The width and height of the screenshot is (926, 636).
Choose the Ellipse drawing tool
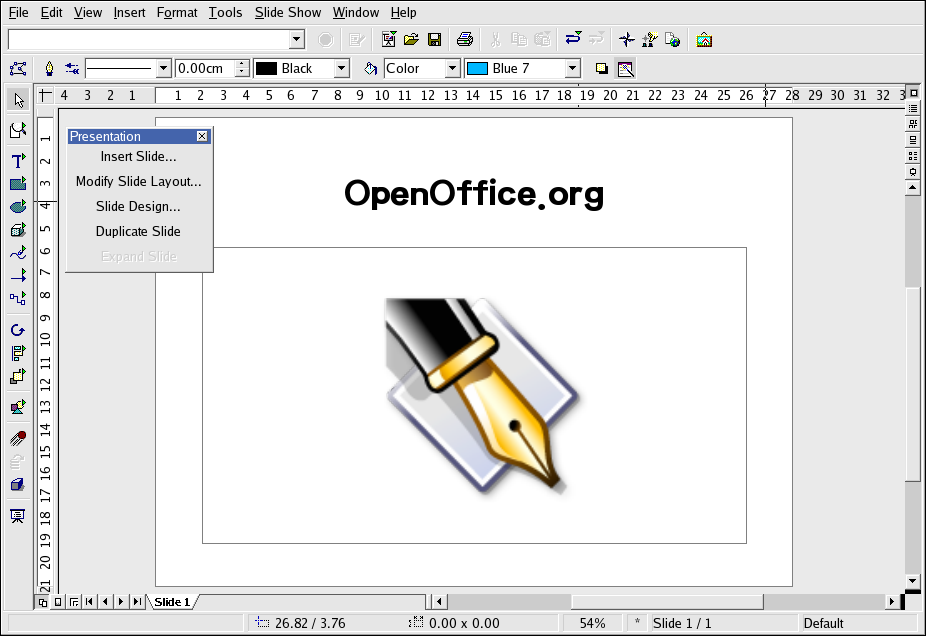pyautogui.click(x=17, y=207)
